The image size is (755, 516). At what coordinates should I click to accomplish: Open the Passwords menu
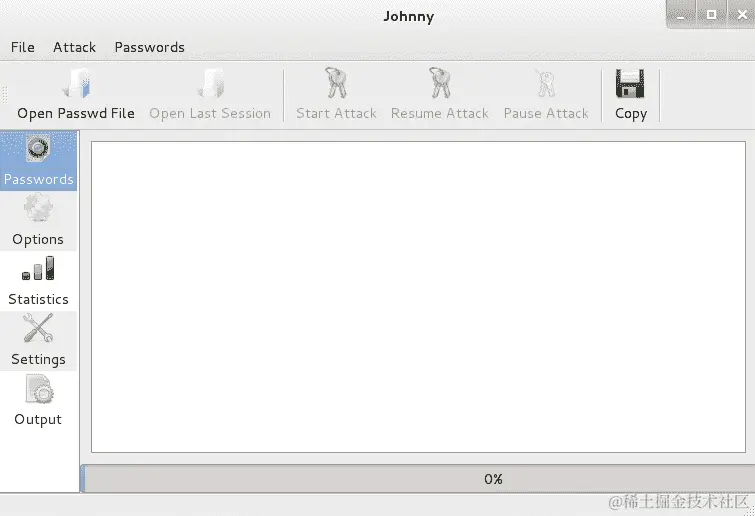tap(149, 47)
